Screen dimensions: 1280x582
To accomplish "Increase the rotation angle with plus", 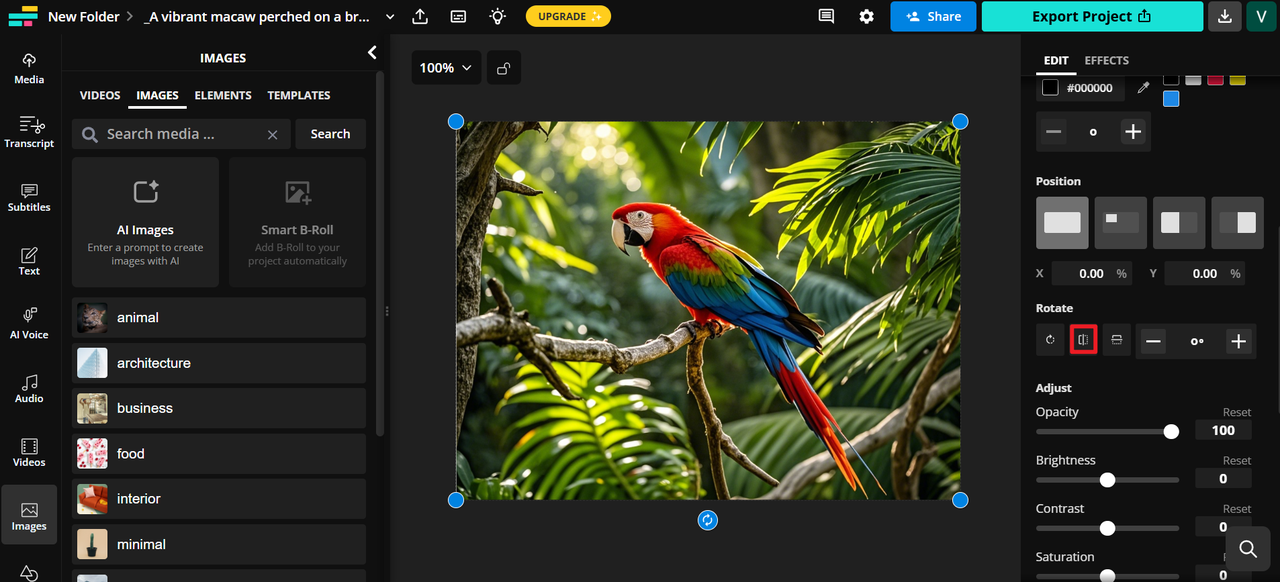I will pos(1238,341).
